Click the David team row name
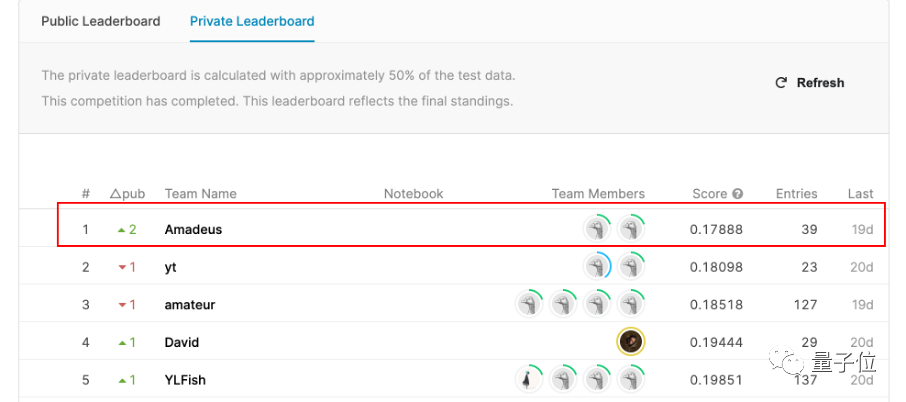This screenshot has height=402, width=906. [x=181, y=343]
